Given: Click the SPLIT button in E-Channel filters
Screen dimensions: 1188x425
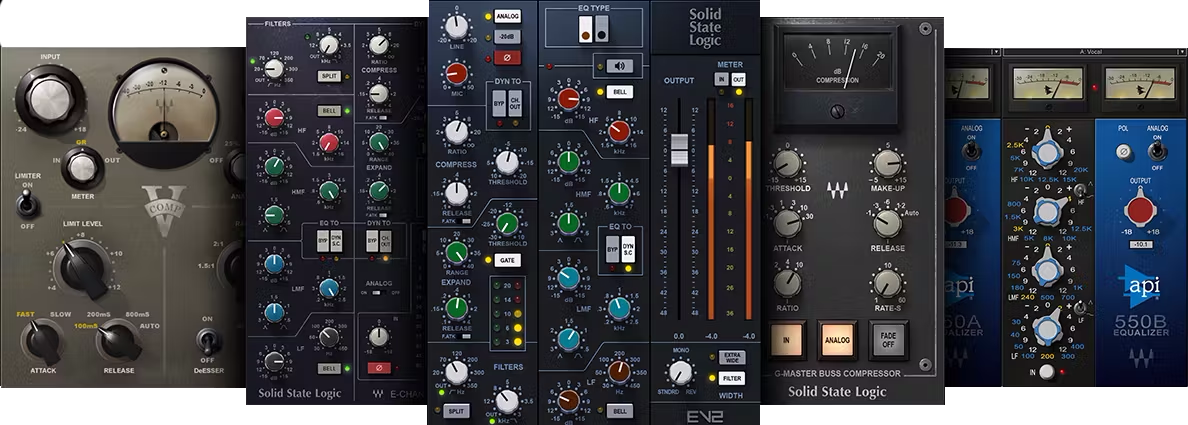Looking at the screenshot, I should pos(329,77).
